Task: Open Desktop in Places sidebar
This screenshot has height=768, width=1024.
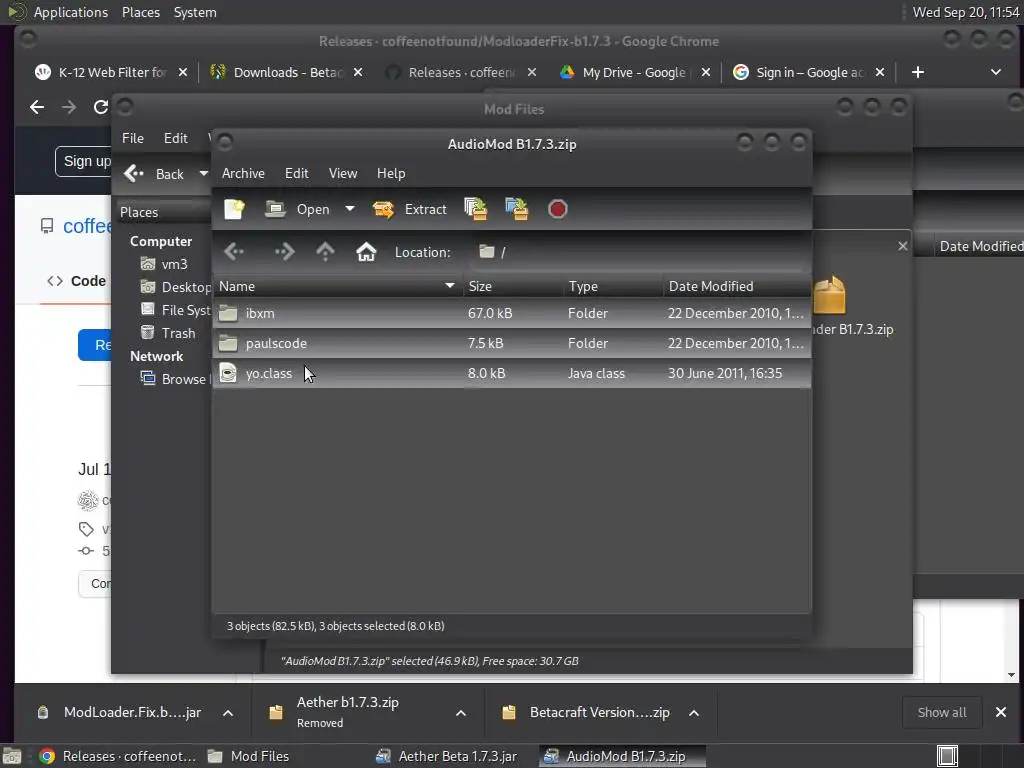Action: pos(175,287)
